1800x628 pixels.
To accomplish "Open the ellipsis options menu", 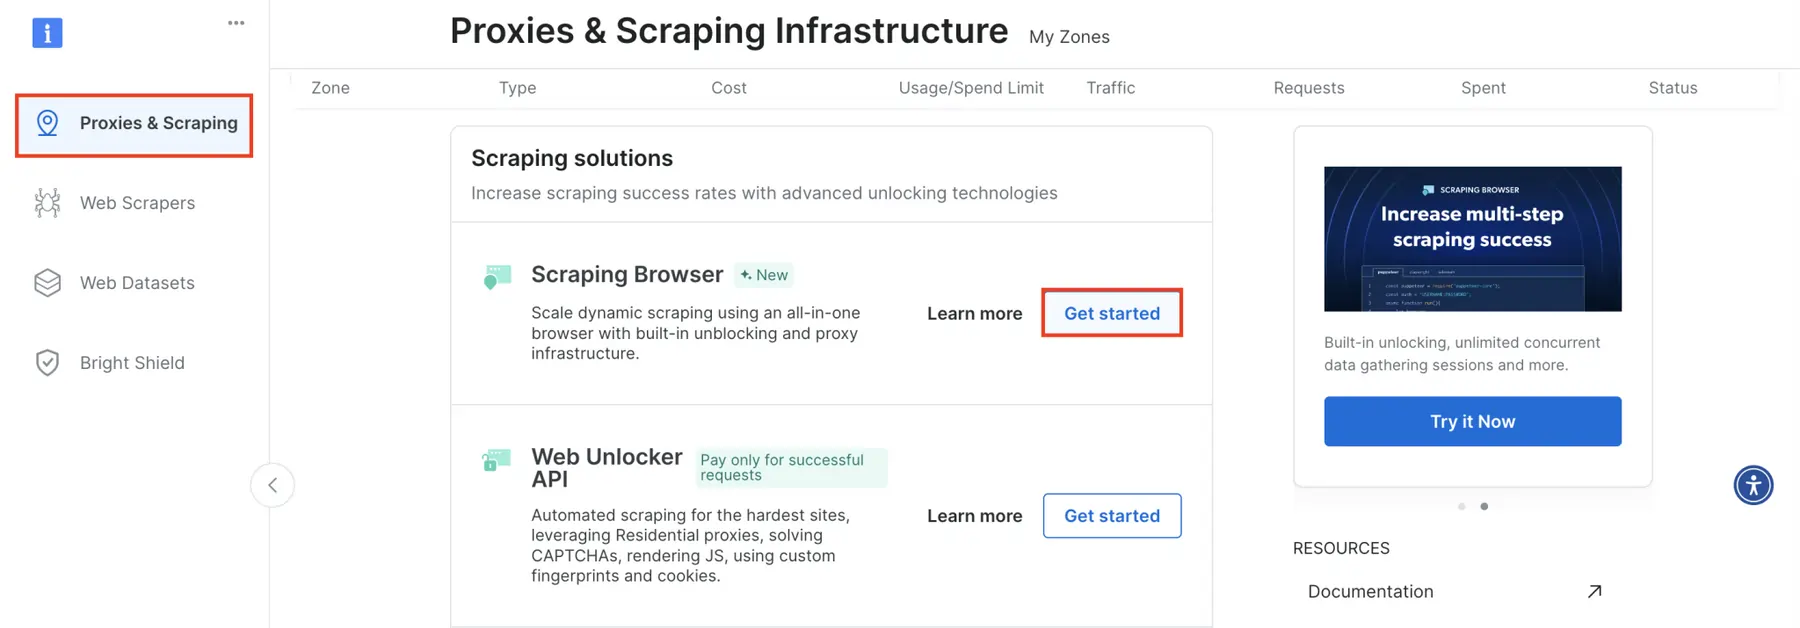I will pyautogui.click(x=236, y=21).
